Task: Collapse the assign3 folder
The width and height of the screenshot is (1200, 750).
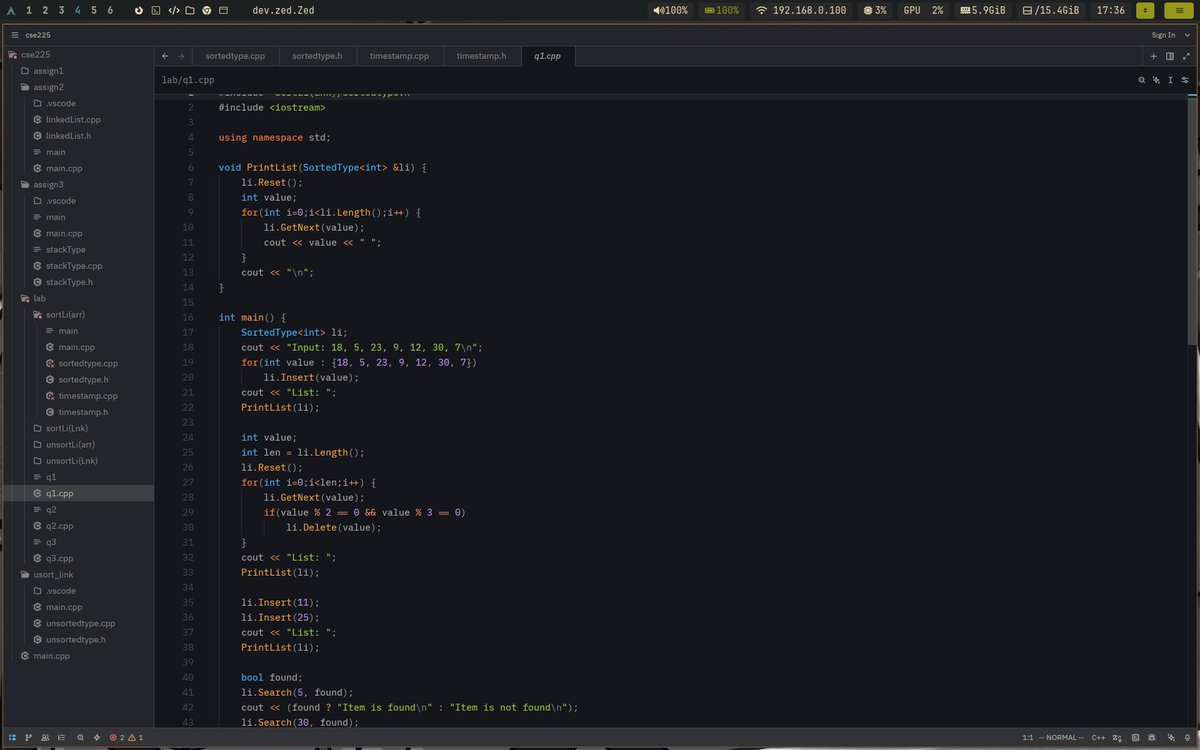Action: (77, 185)
